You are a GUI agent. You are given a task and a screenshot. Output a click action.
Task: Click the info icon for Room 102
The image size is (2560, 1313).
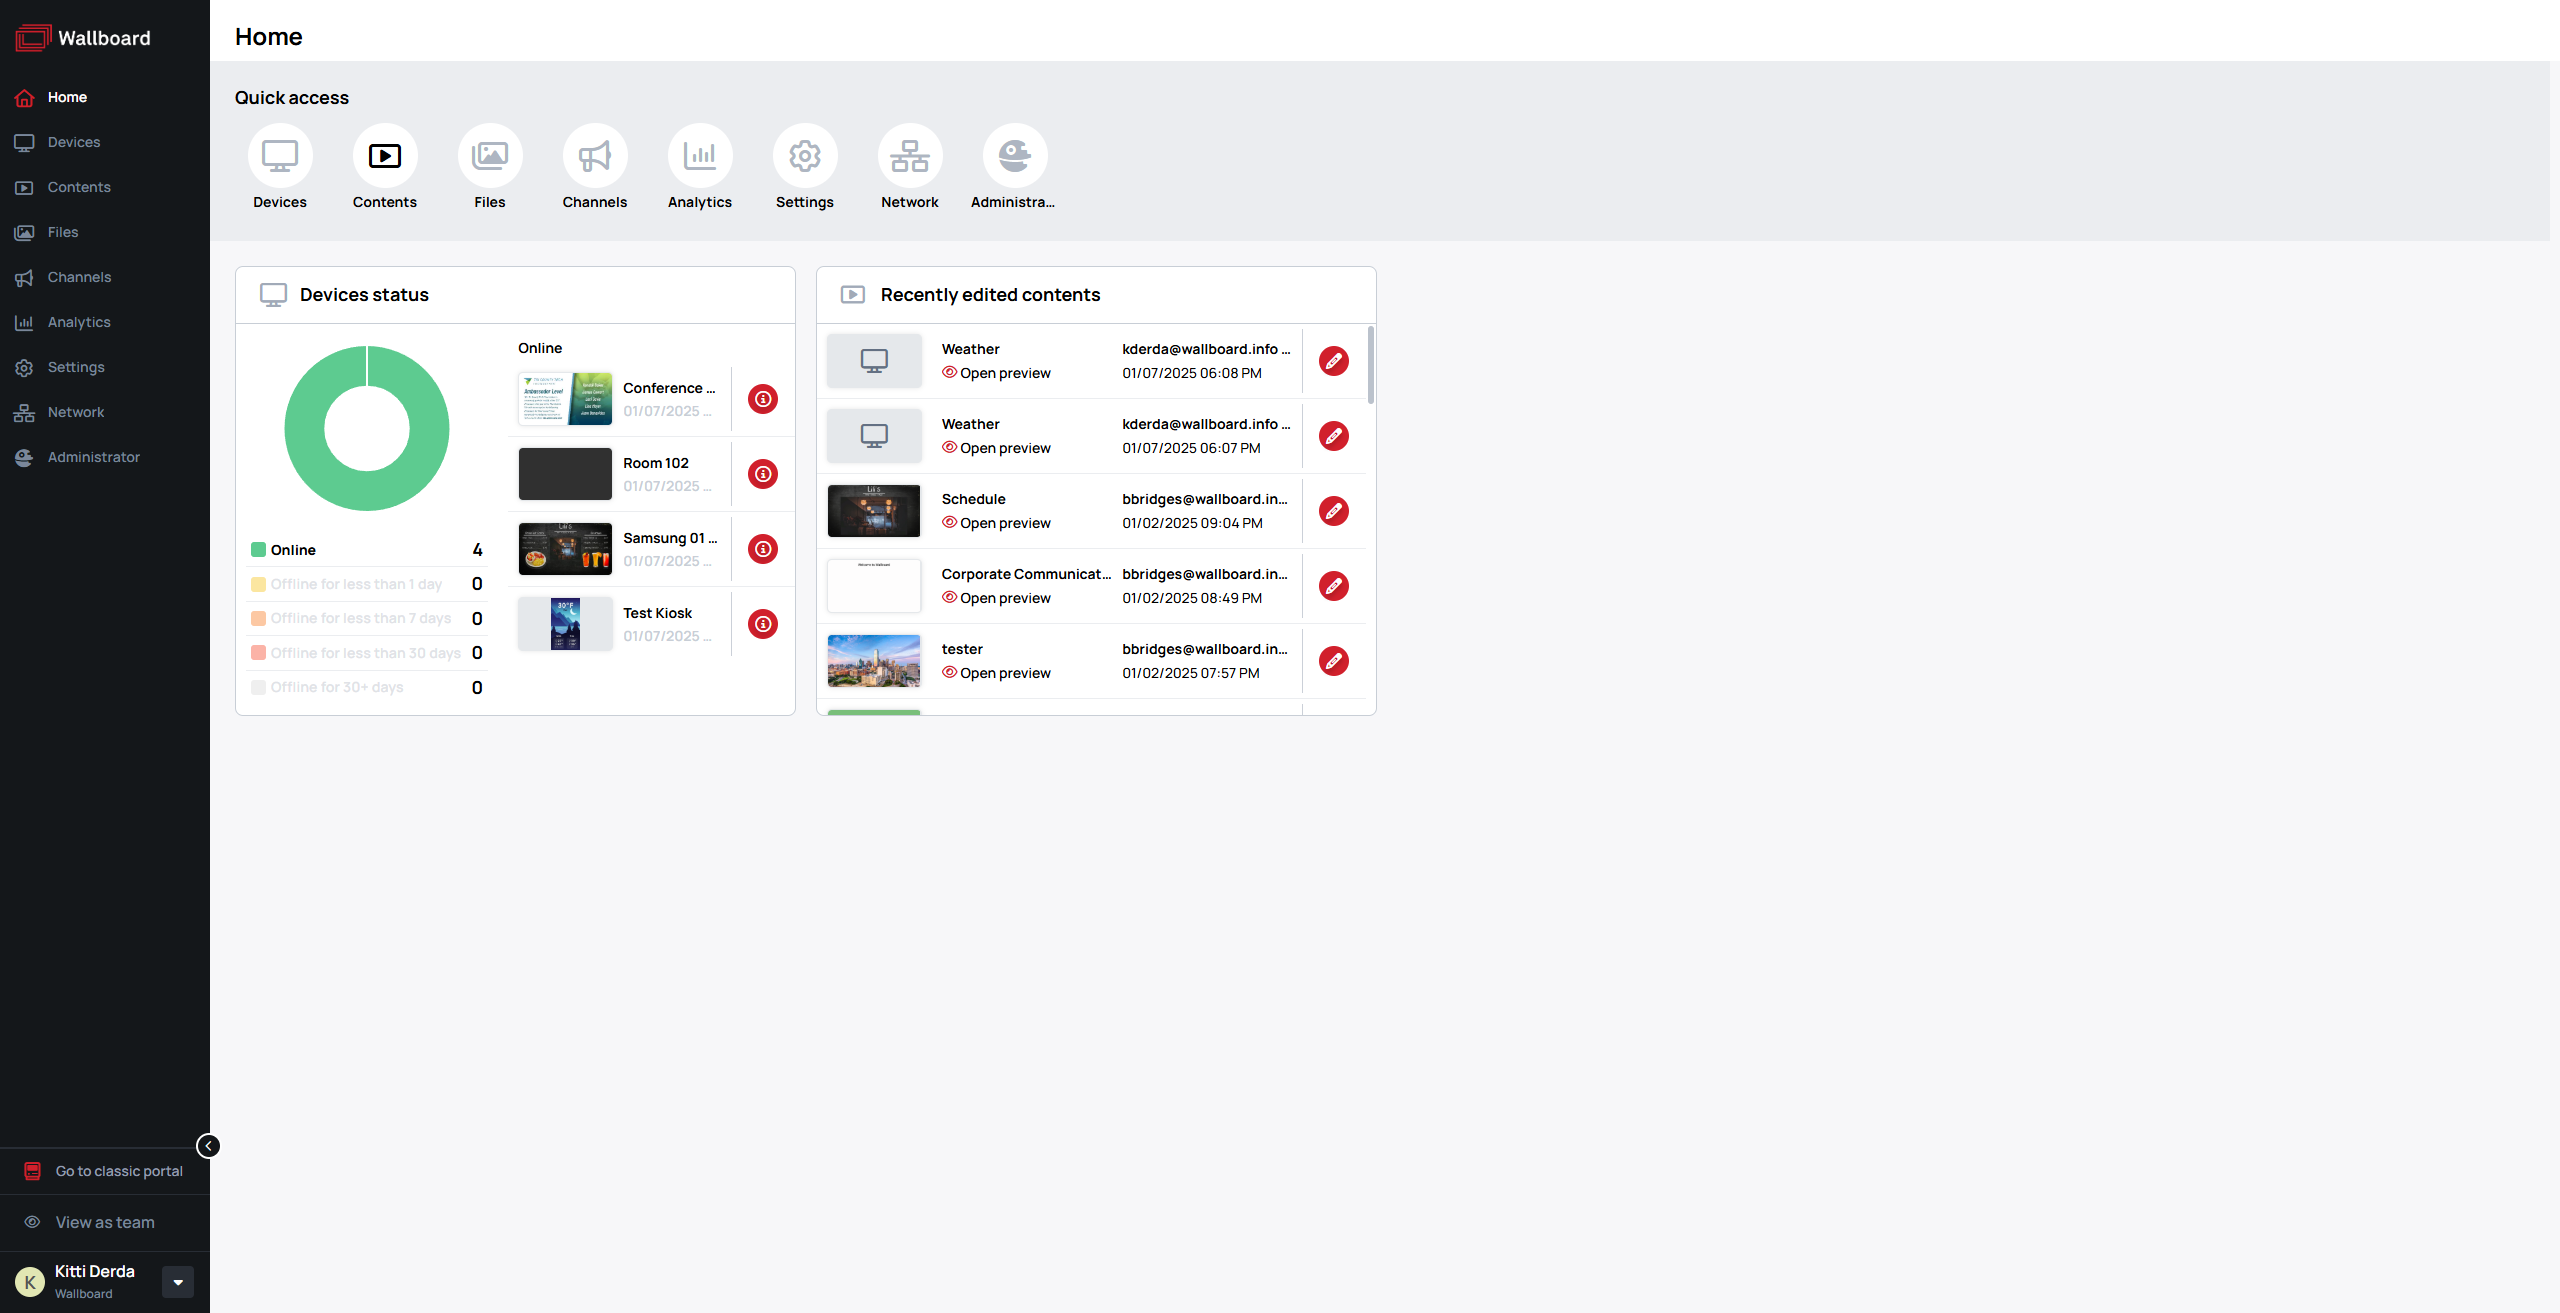(763, 474)
